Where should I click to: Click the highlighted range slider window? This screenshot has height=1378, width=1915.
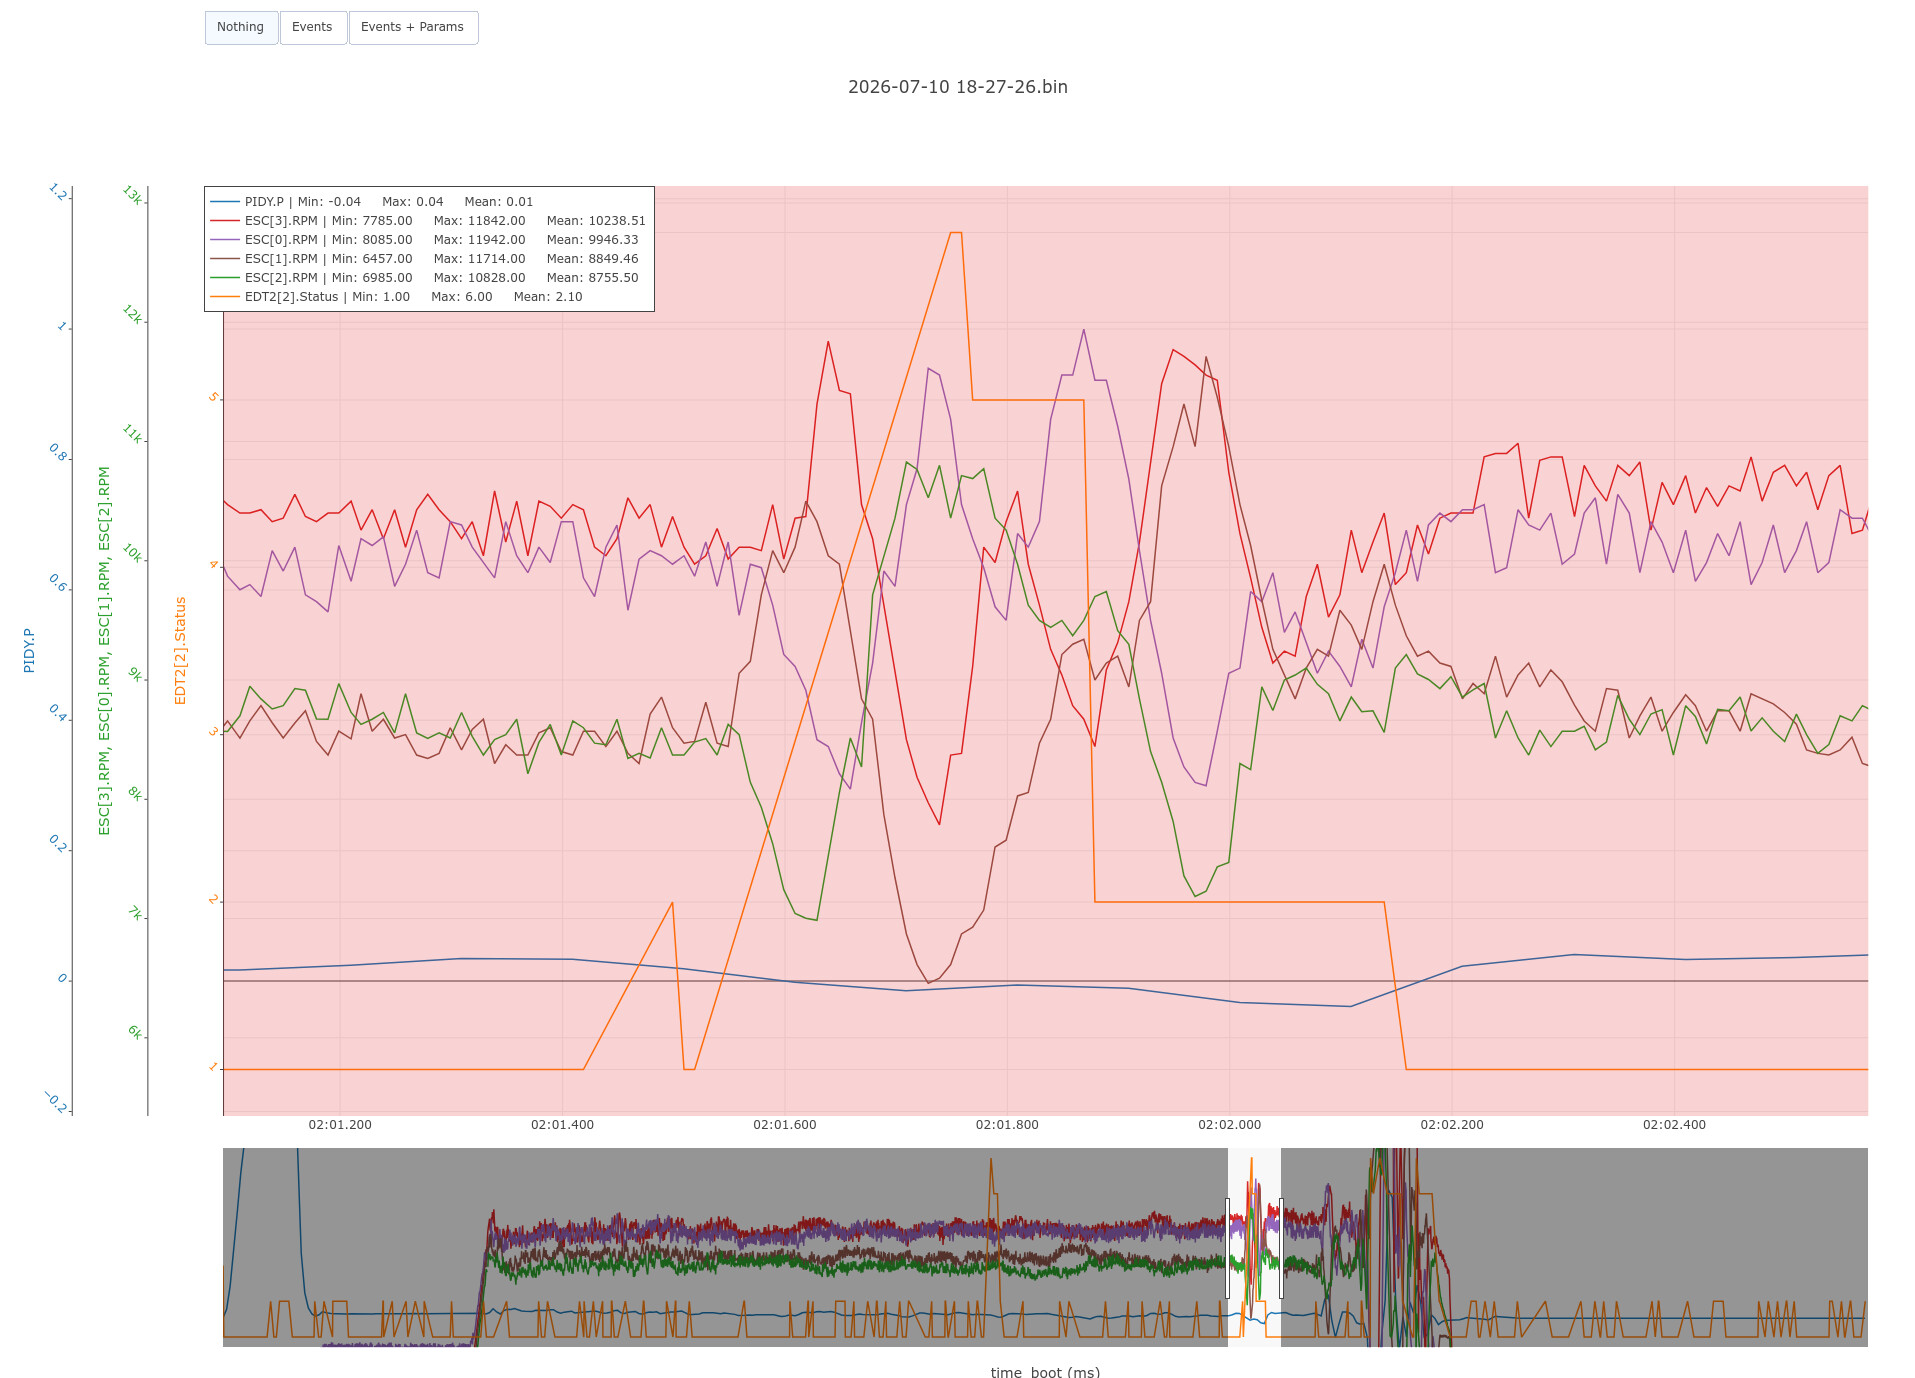[1254, 1248]
